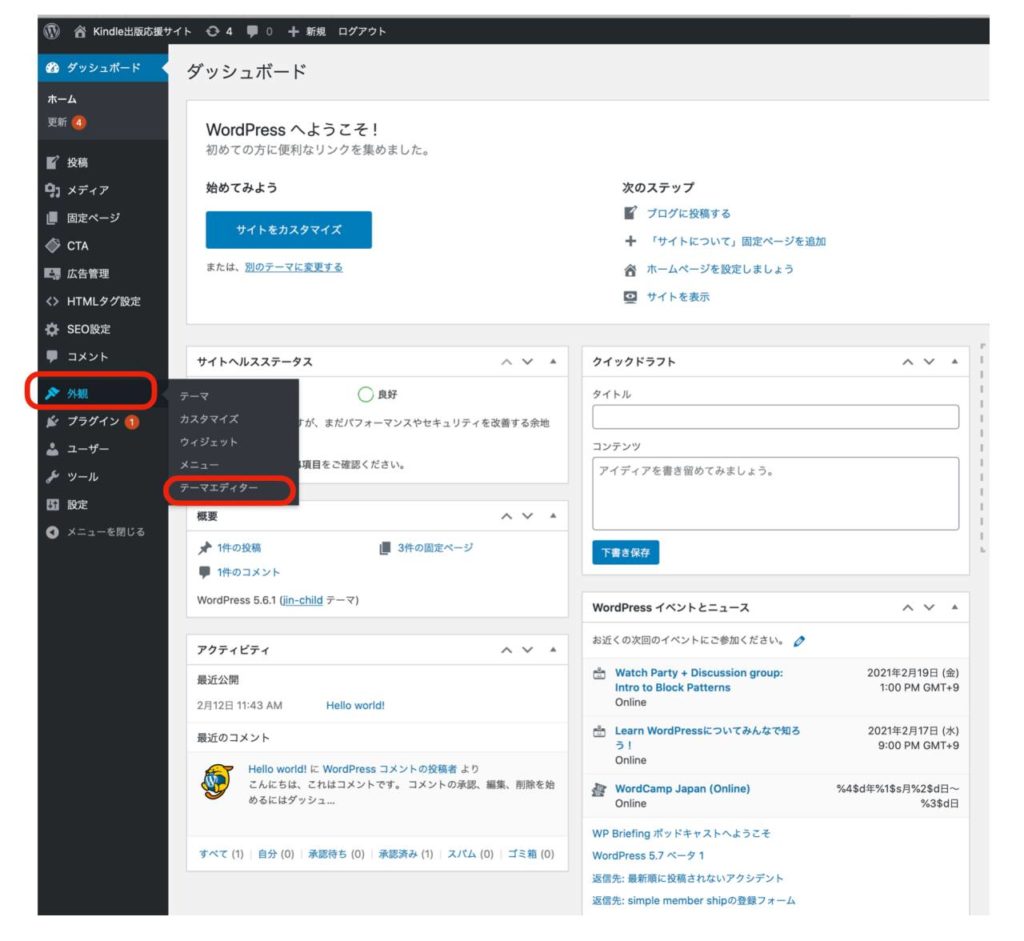Screen dimensions: 1024x941
Task: Open 3件の固定ページ link
Action: pyautogui.click(x=436, y=548)
